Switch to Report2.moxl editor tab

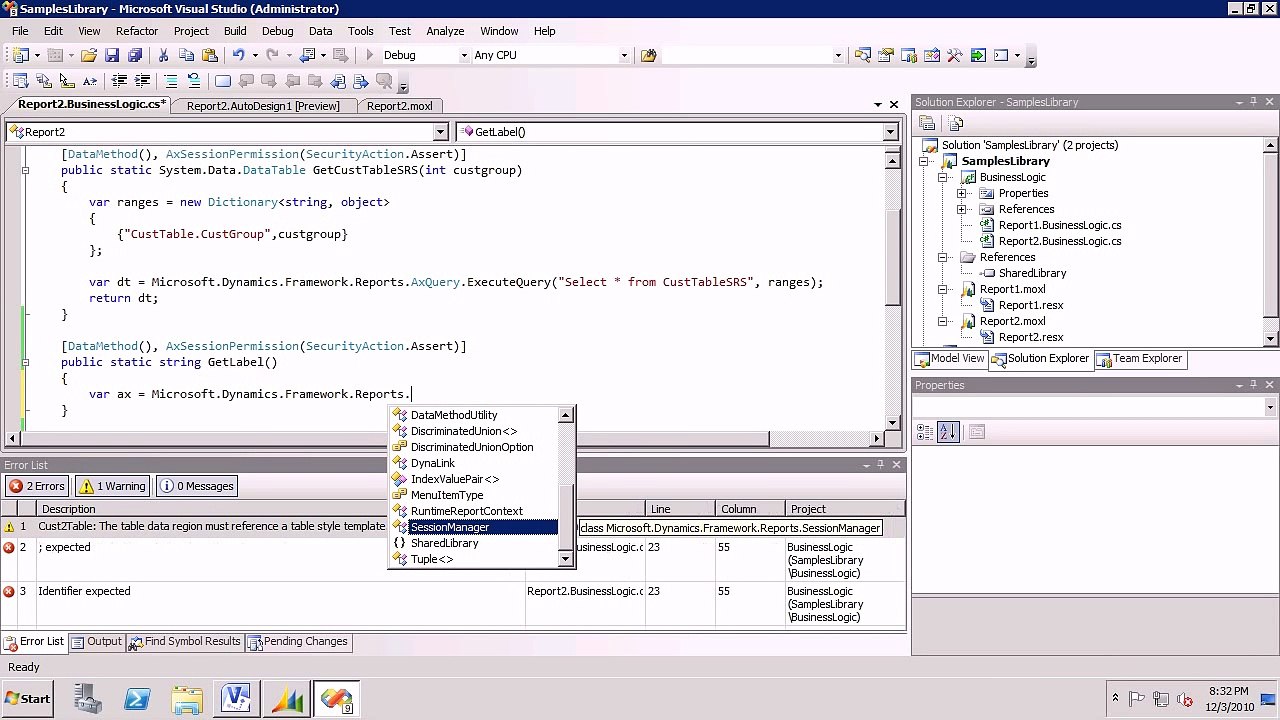[400, 106]
